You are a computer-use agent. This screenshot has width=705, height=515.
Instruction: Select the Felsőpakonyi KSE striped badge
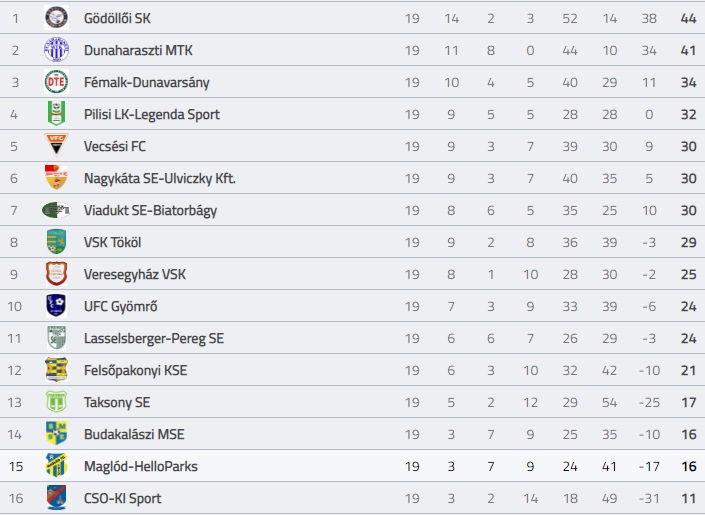point(57,370)
